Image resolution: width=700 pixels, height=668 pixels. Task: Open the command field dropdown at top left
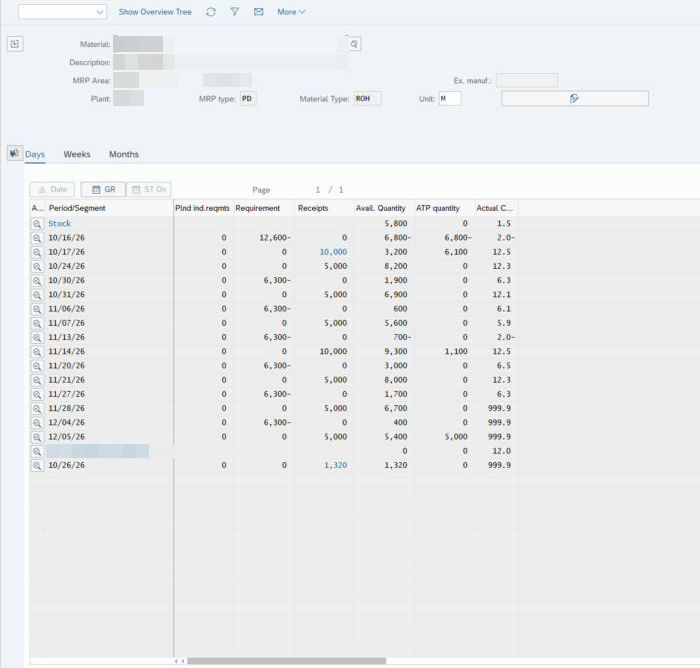coord(100,12)
